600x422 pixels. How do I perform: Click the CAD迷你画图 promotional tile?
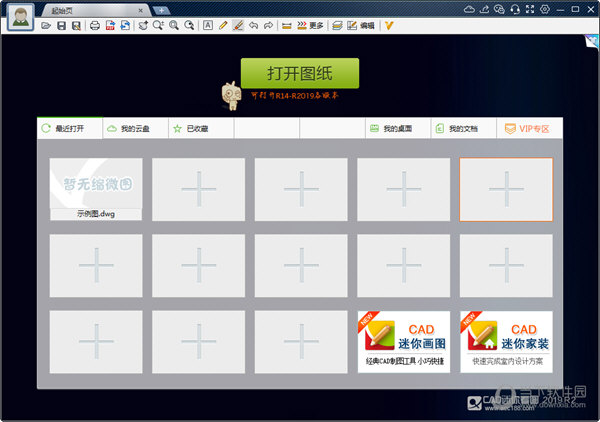(404, 341)
